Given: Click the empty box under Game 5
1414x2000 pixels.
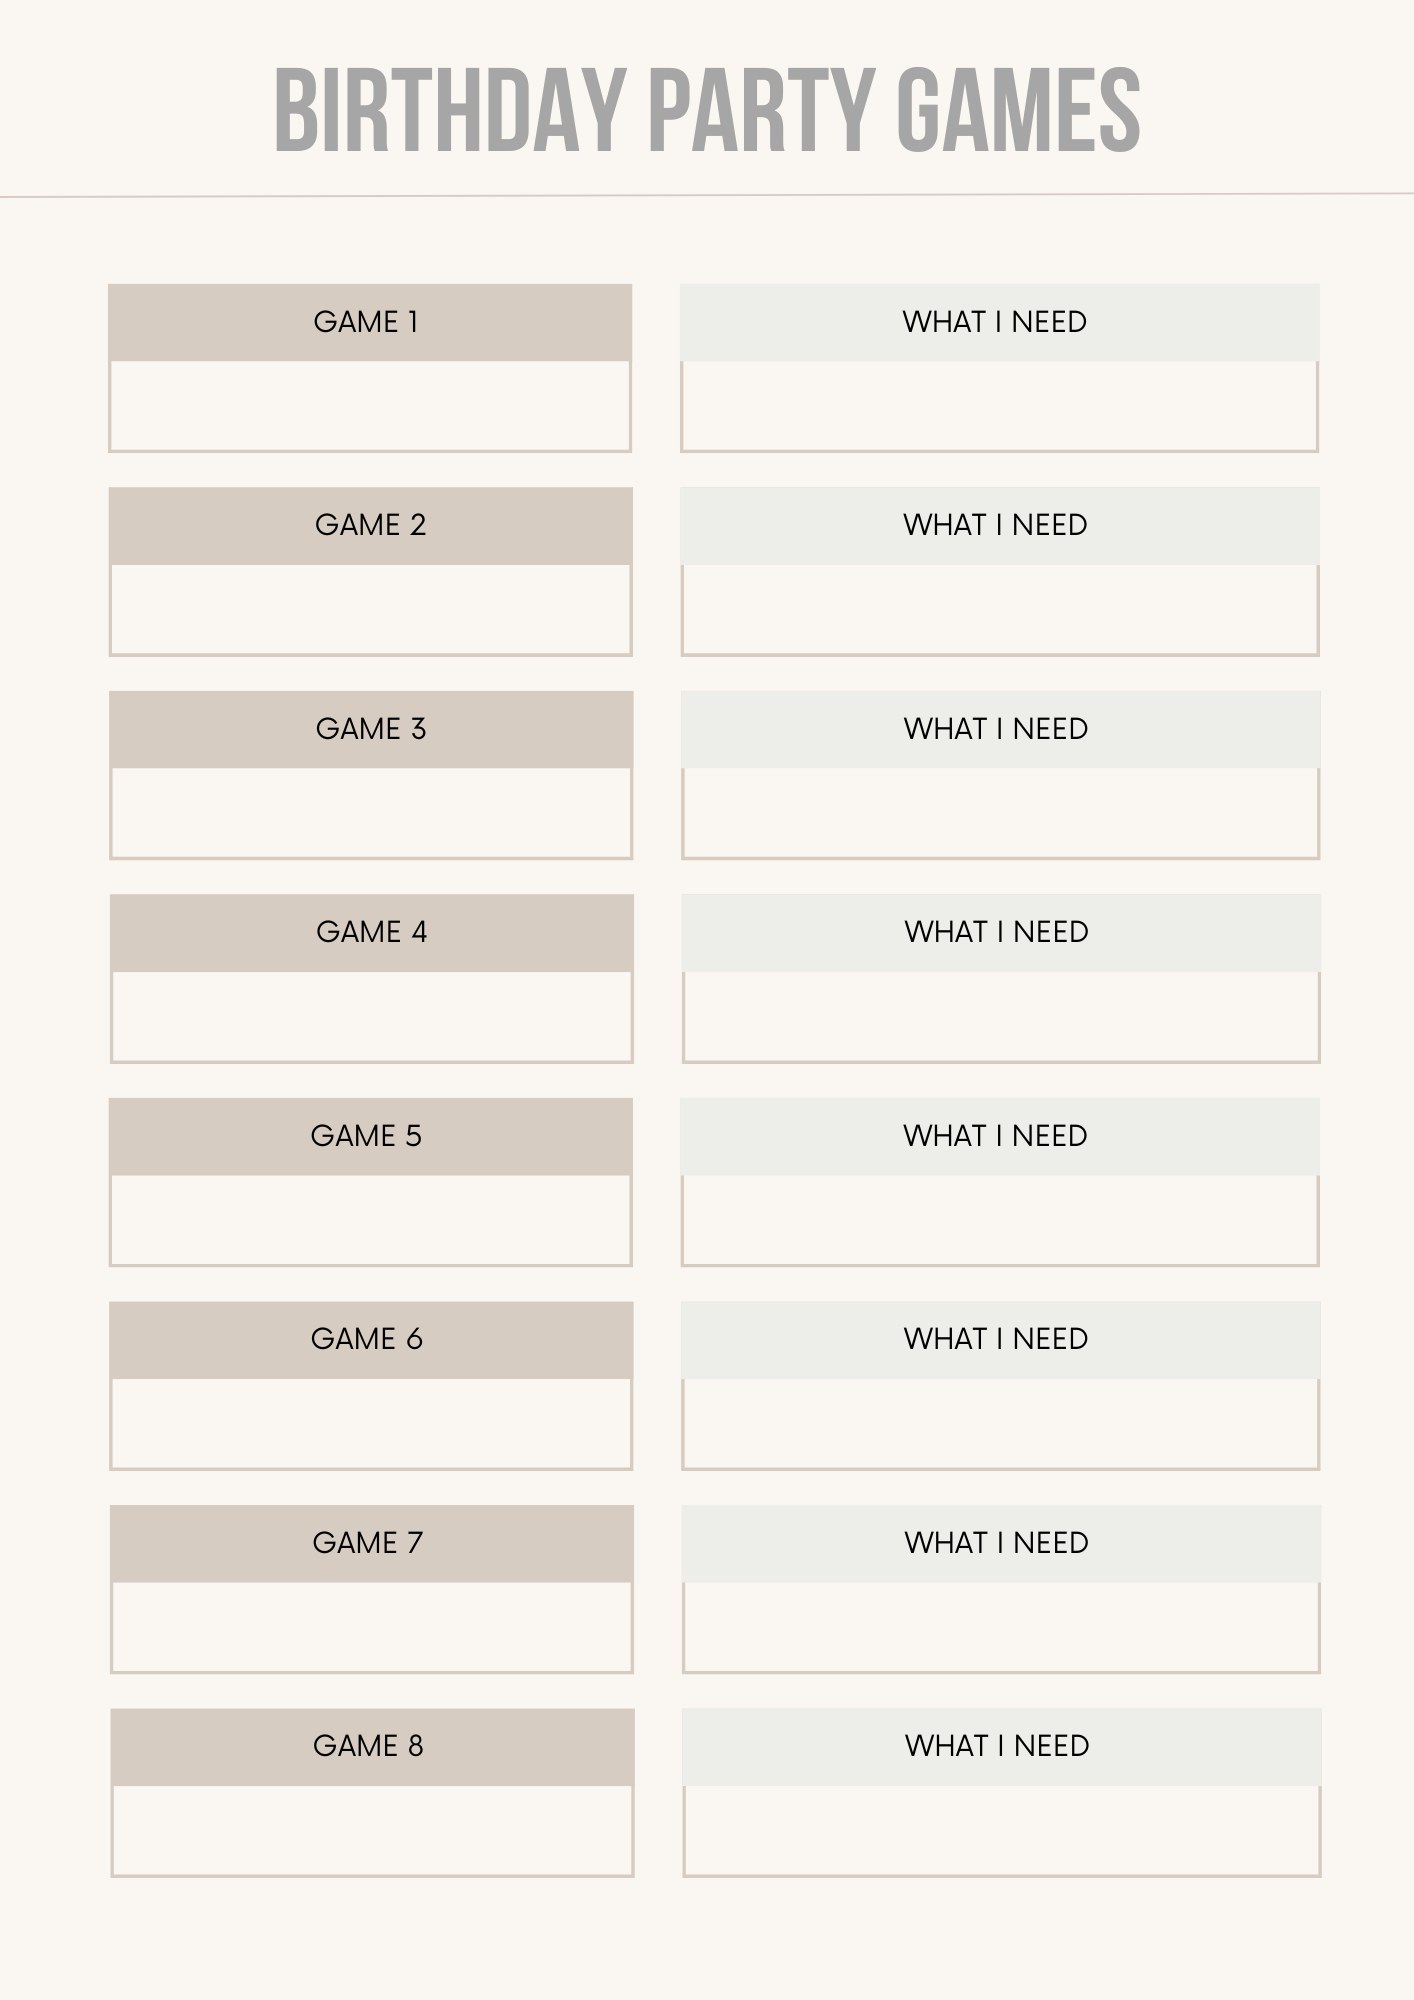Looking at the screenshot, I should point(370,1221).
